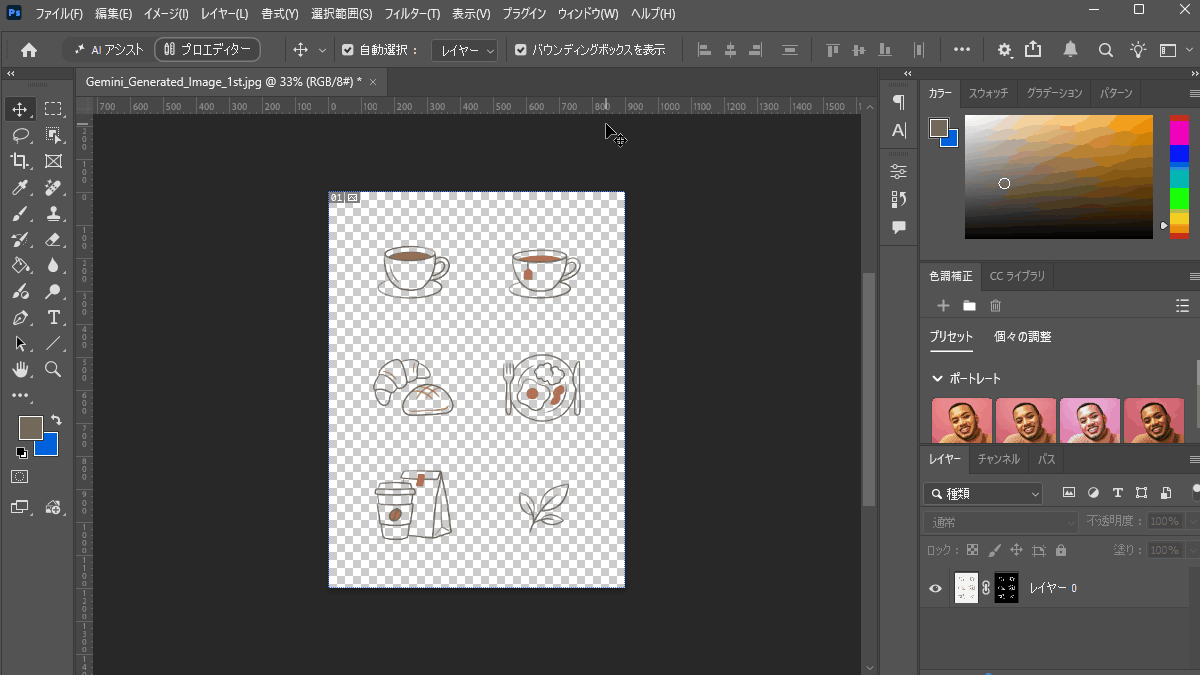This screenshot has width=1200, height=675.
Task: Toggle the layer mask link for レイヤー 0
Action: [x=986, y=588]
